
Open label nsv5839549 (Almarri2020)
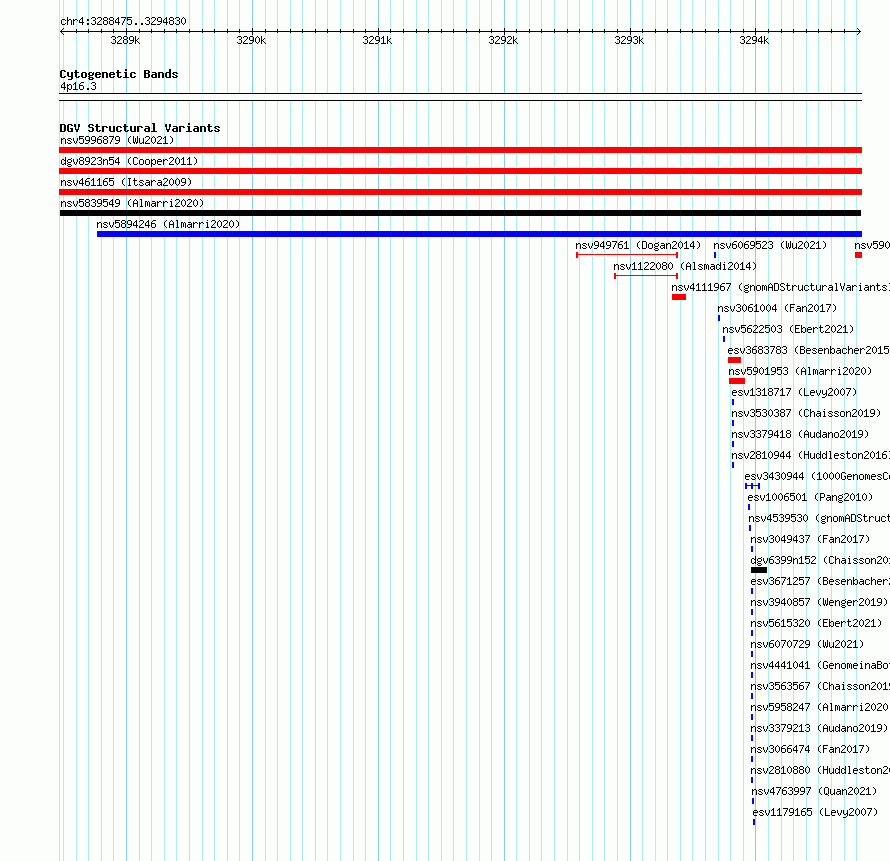pyautogui.click(x=132, y=203)
